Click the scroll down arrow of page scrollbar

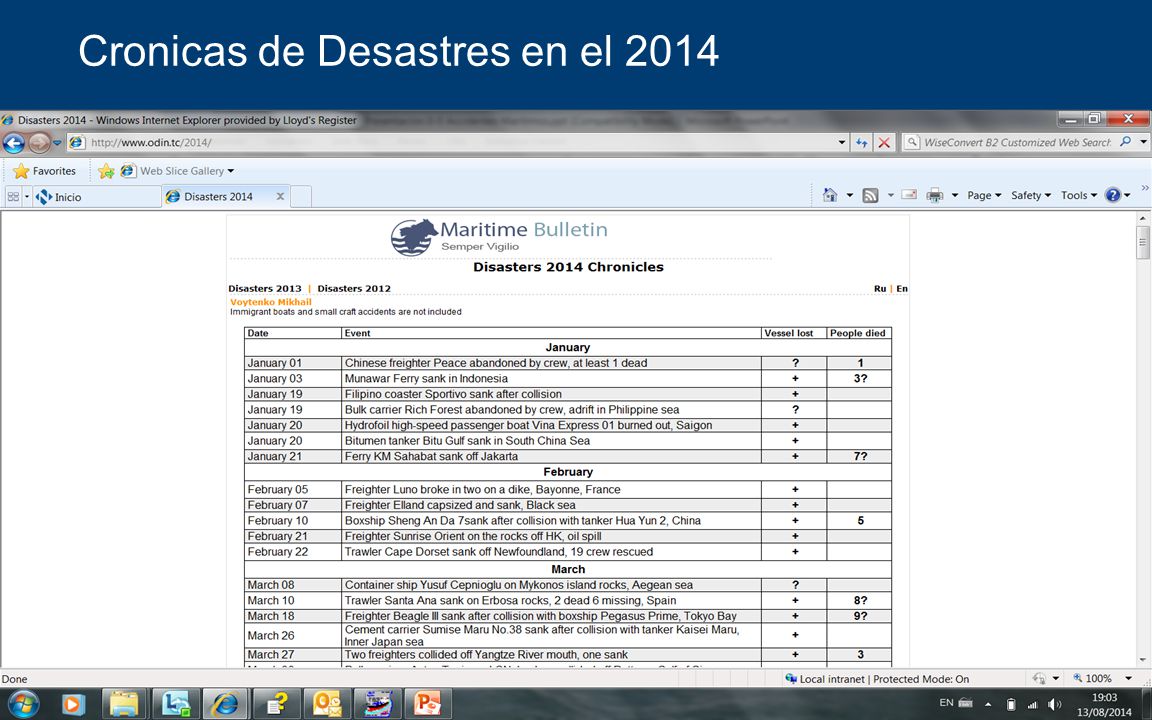pyautogui.click(x=1142, y=659)
